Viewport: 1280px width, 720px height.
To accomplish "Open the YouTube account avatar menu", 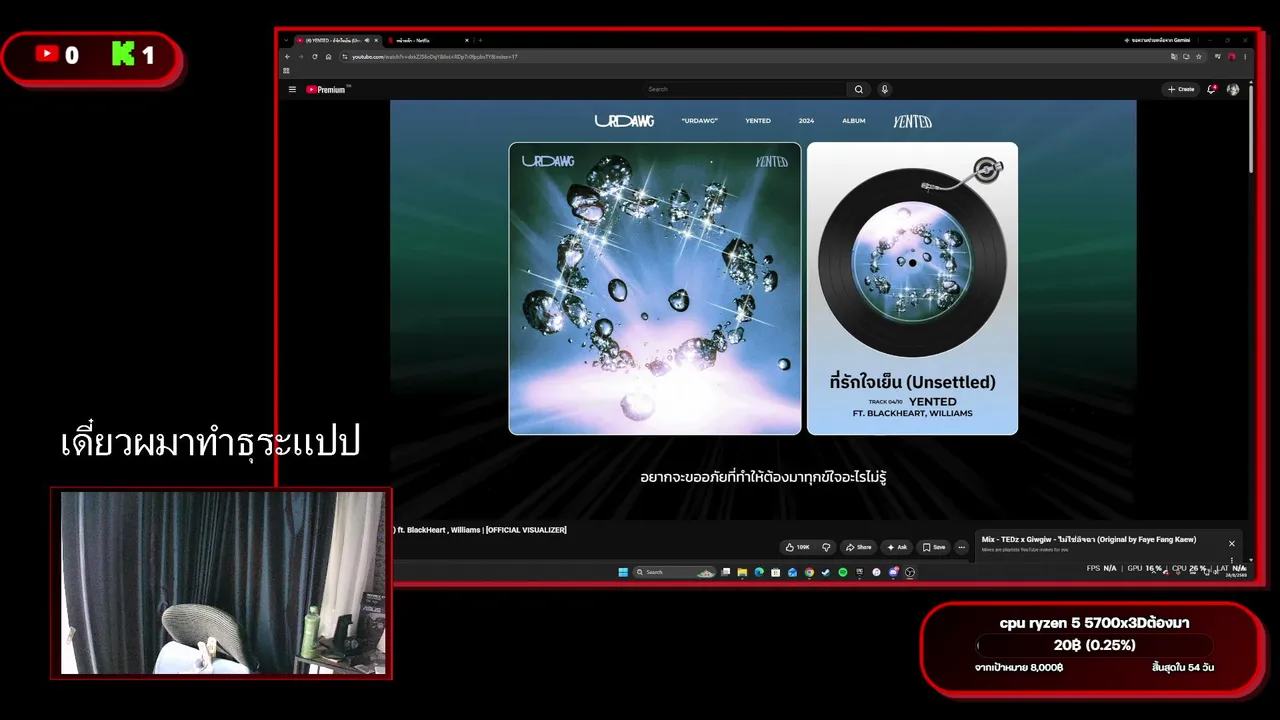I will [1233, 89].
